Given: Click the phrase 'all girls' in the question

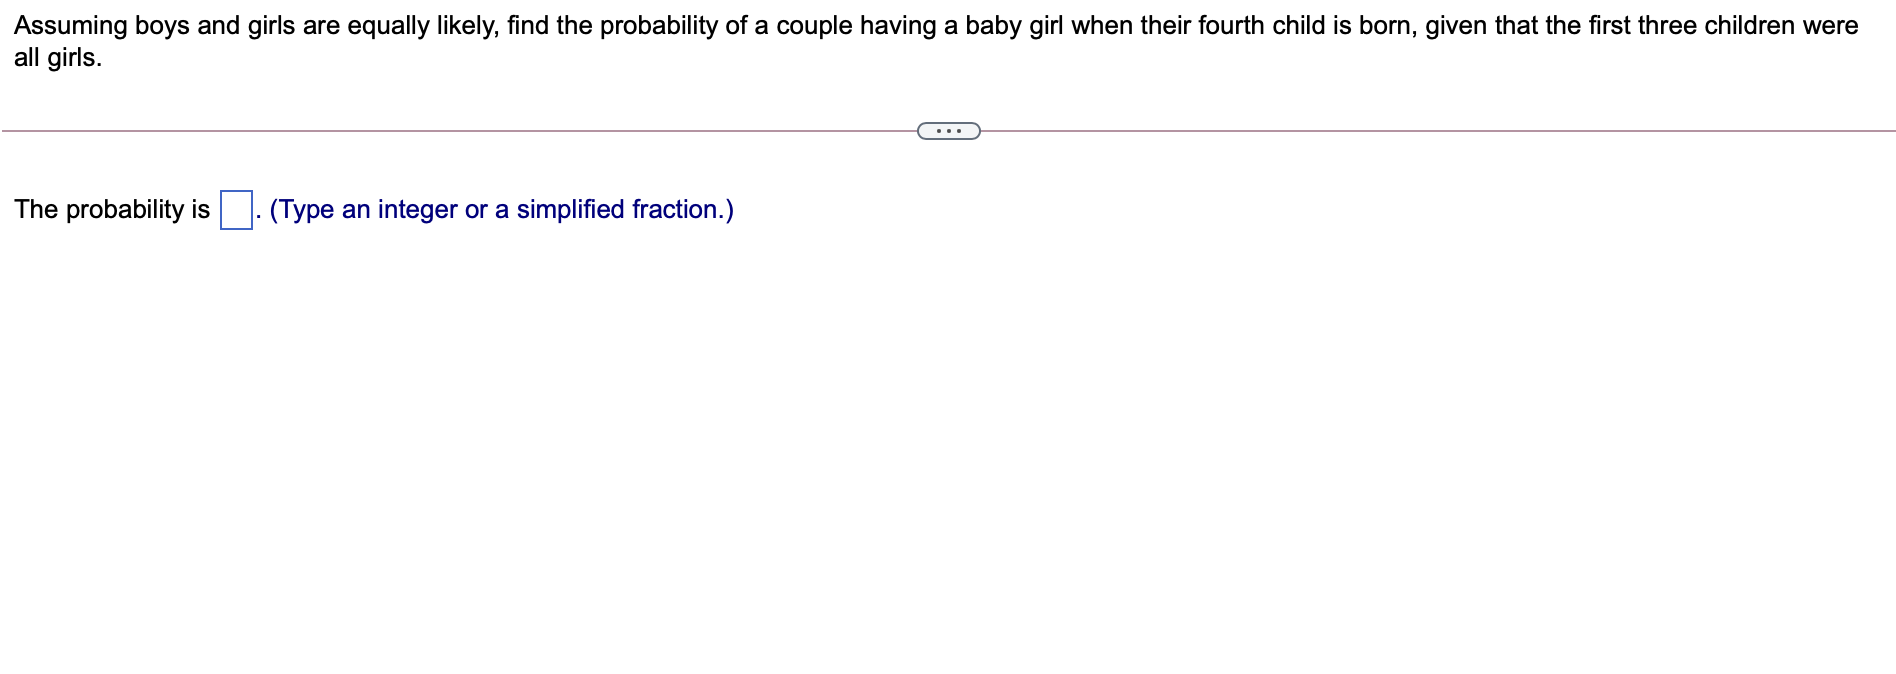Looking at the screenshot, I should [56, 60].
